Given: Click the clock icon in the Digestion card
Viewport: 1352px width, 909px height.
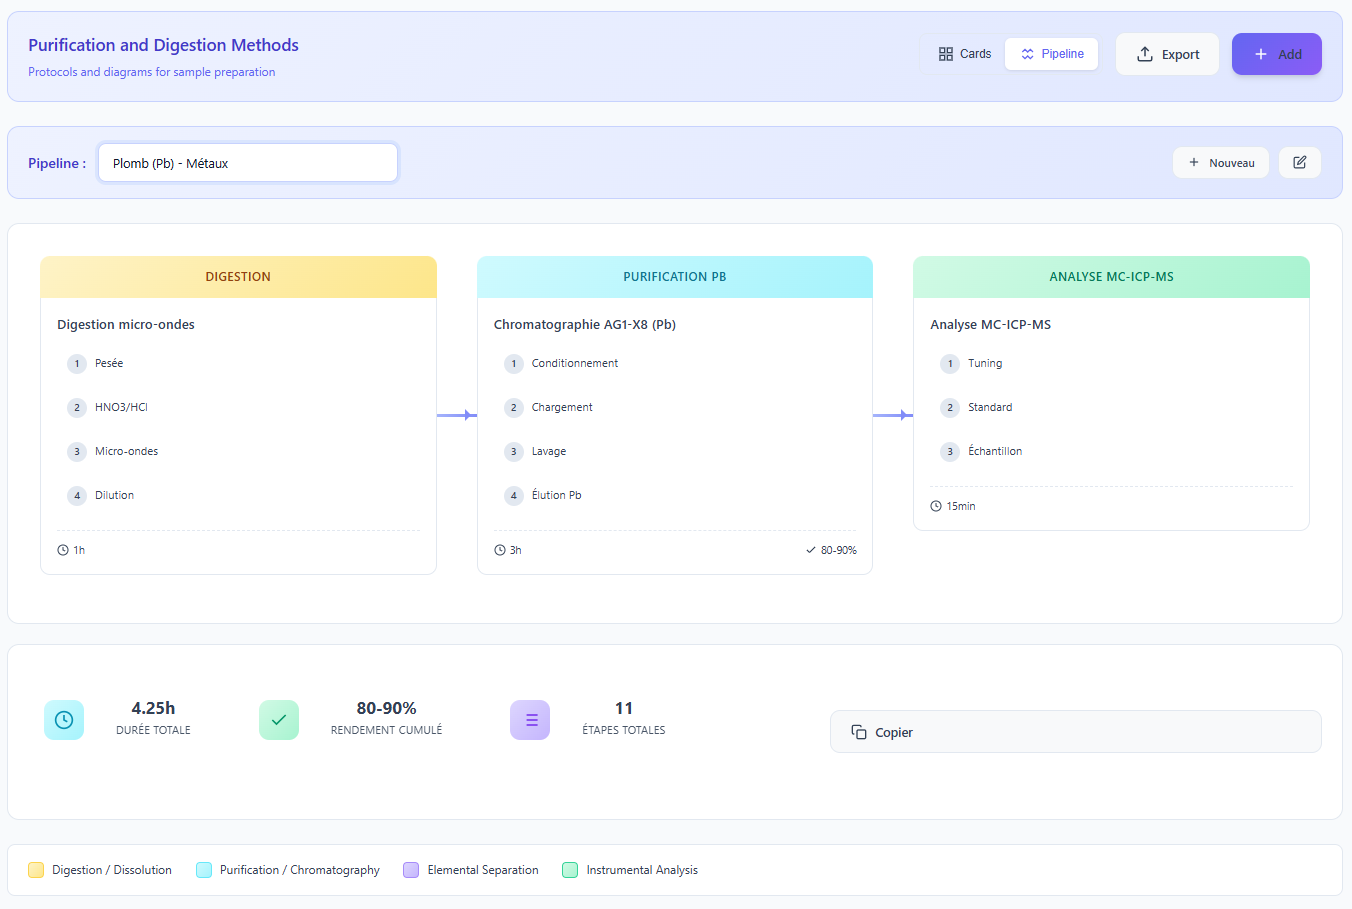Looking at the screenshot, I should pyautogui.click(x=63, y=550).
